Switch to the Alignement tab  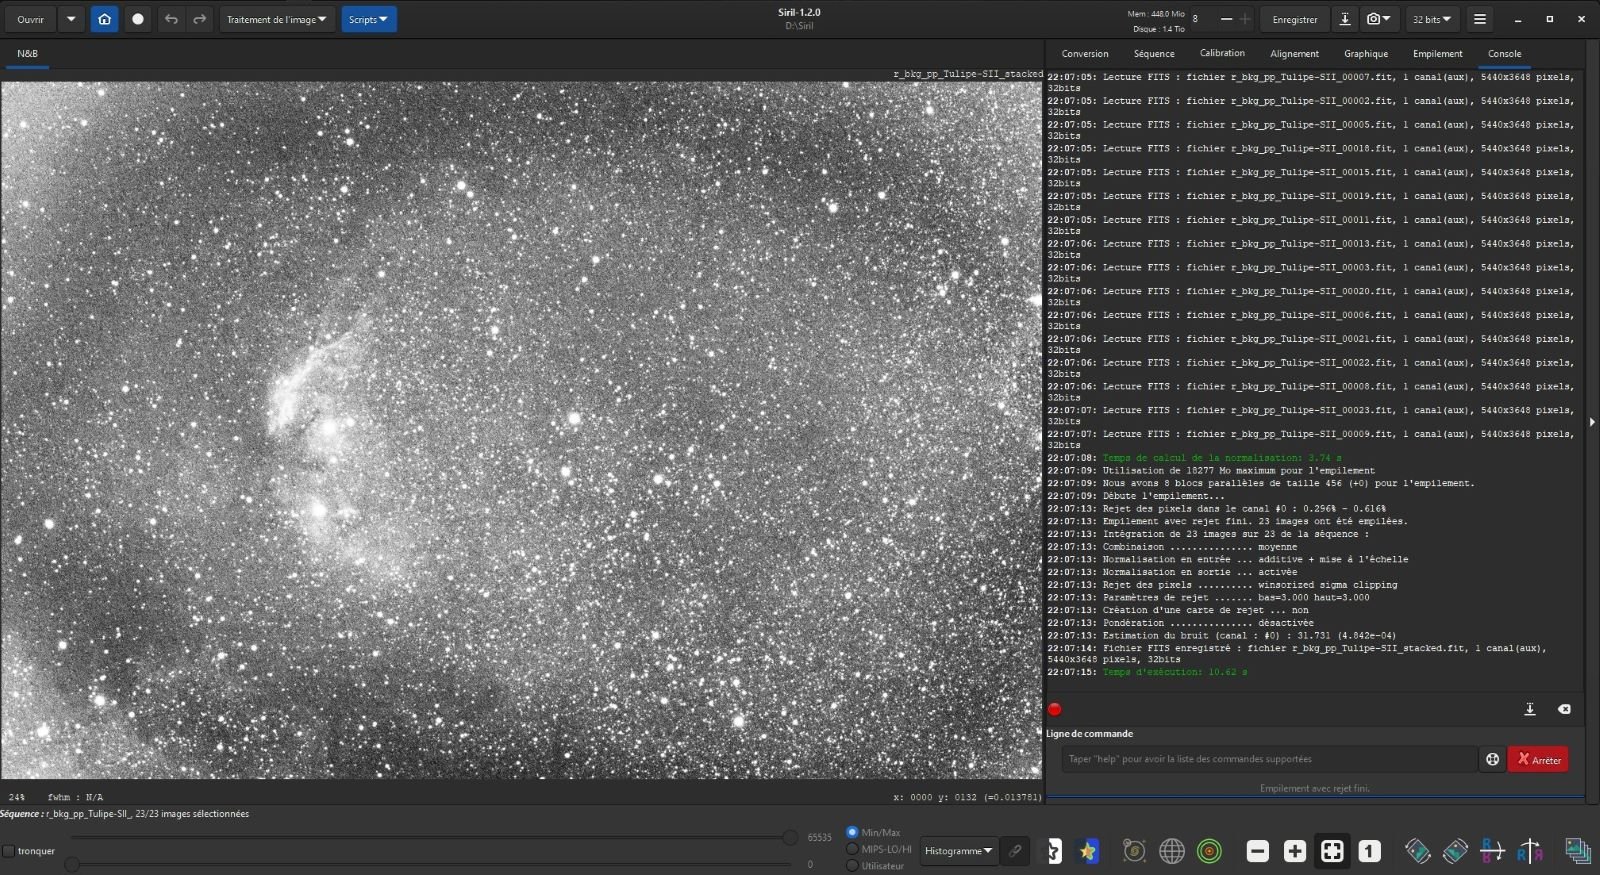pos(1294,54)
